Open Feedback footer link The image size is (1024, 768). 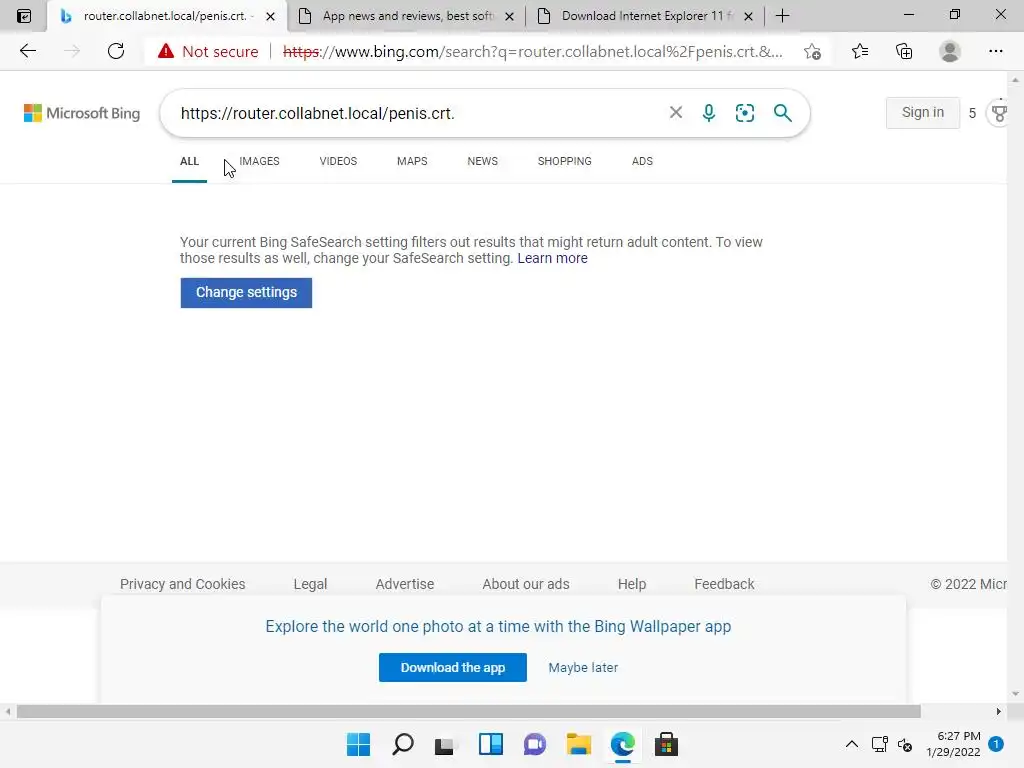[x=724, y=584]
